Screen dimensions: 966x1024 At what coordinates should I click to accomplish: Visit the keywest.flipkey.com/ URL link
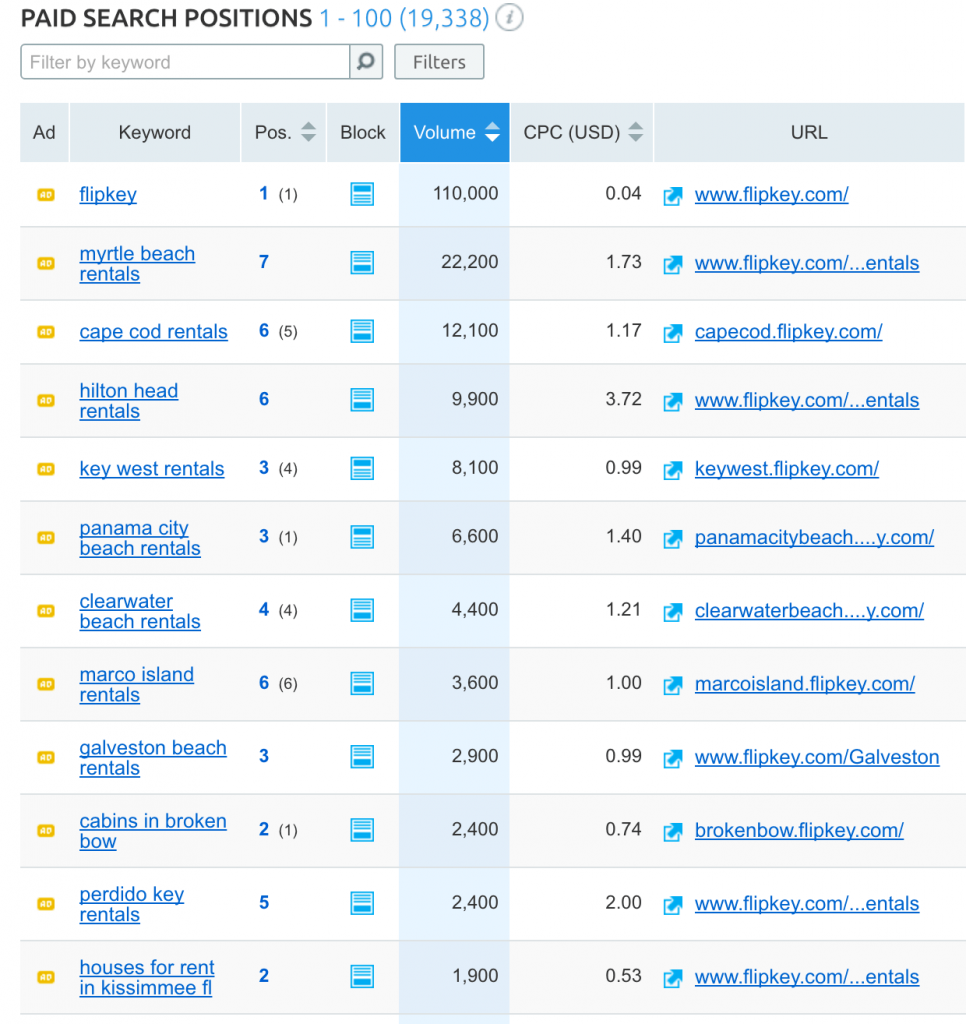coord(786,469)
